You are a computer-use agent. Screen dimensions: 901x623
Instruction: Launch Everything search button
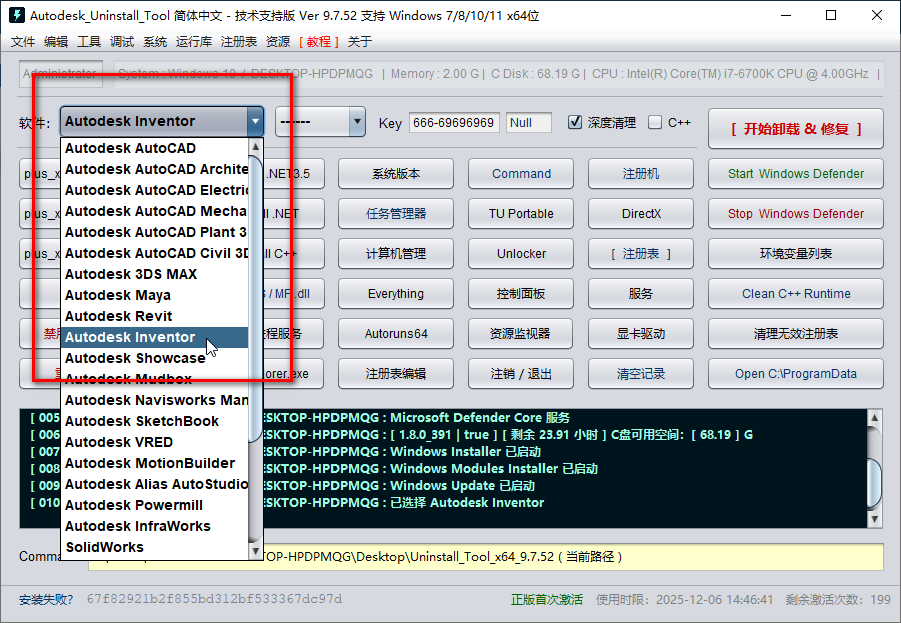pyautogui.click(x=396, y=294)
